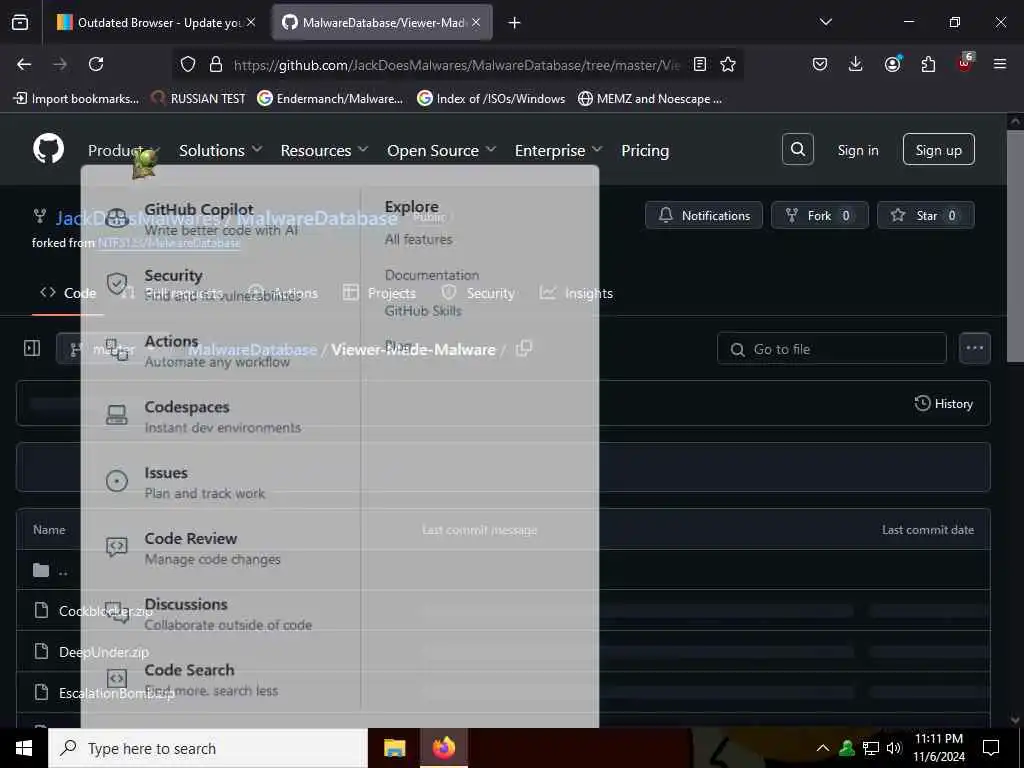Image resolution: width=1024 pixels, height=768 pixels.
Task: Toggle reader view in address bar
Action: pos(699,64)
